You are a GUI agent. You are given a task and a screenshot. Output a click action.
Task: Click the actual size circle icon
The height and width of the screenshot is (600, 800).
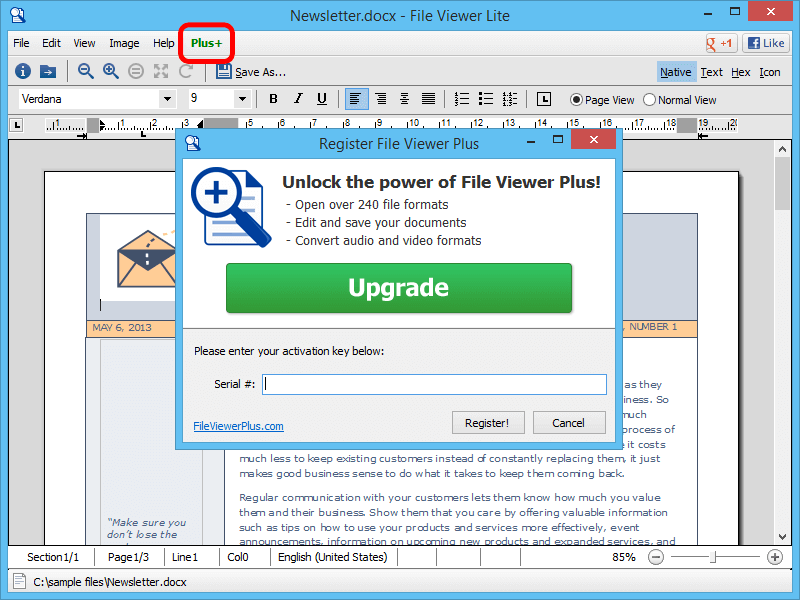[136, 71]
